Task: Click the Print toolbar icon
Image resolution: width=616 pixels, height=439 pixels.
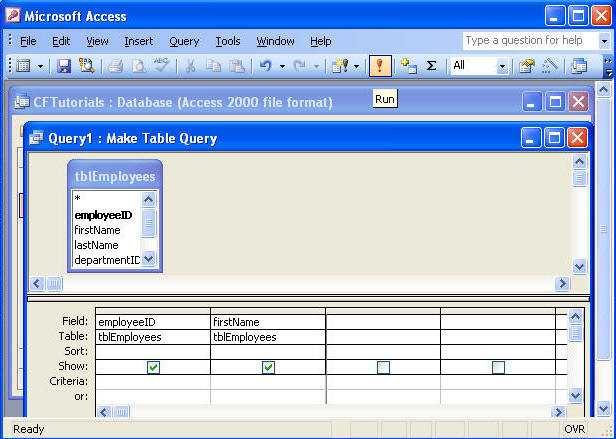Action: pyautogui.click(x=116, y=66)
